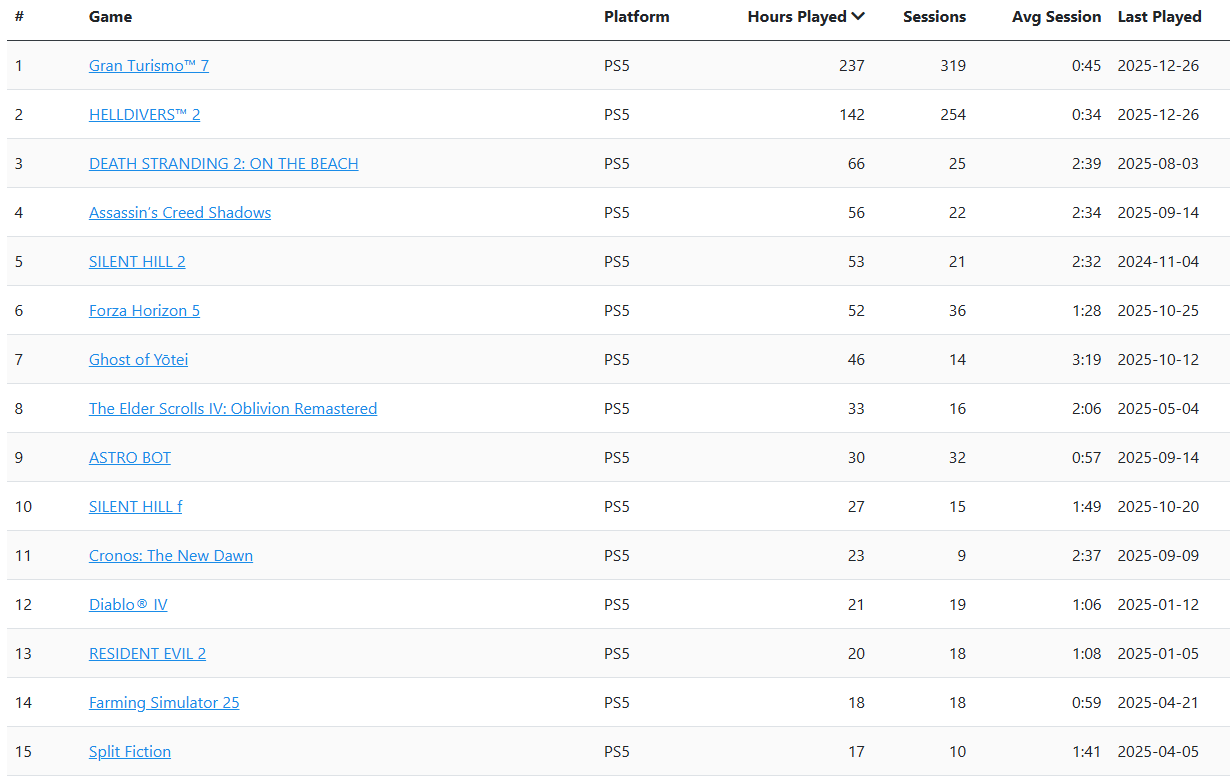1230x778 pixels.
Task: Click the 2025-04-05 last played date
Action: point(1158,752)
